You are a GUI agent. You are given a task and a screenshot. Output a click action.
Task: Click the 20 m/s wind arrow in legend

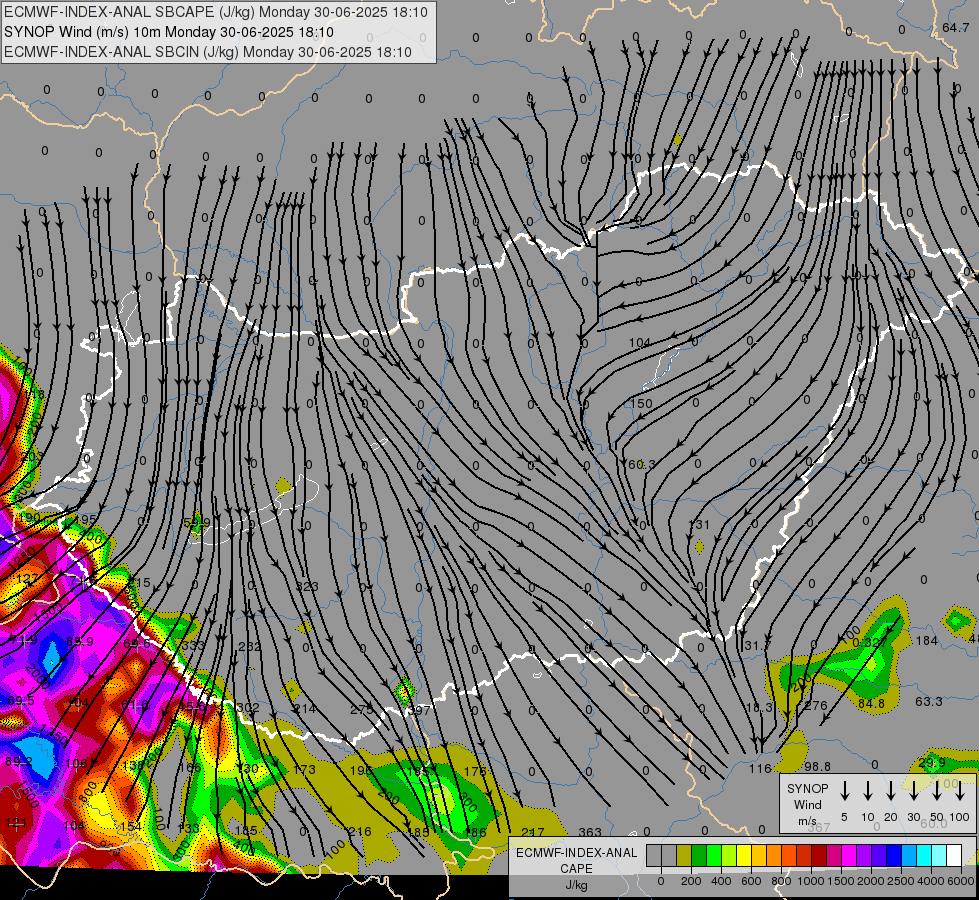pyautogui.click(x=891, y=790)
